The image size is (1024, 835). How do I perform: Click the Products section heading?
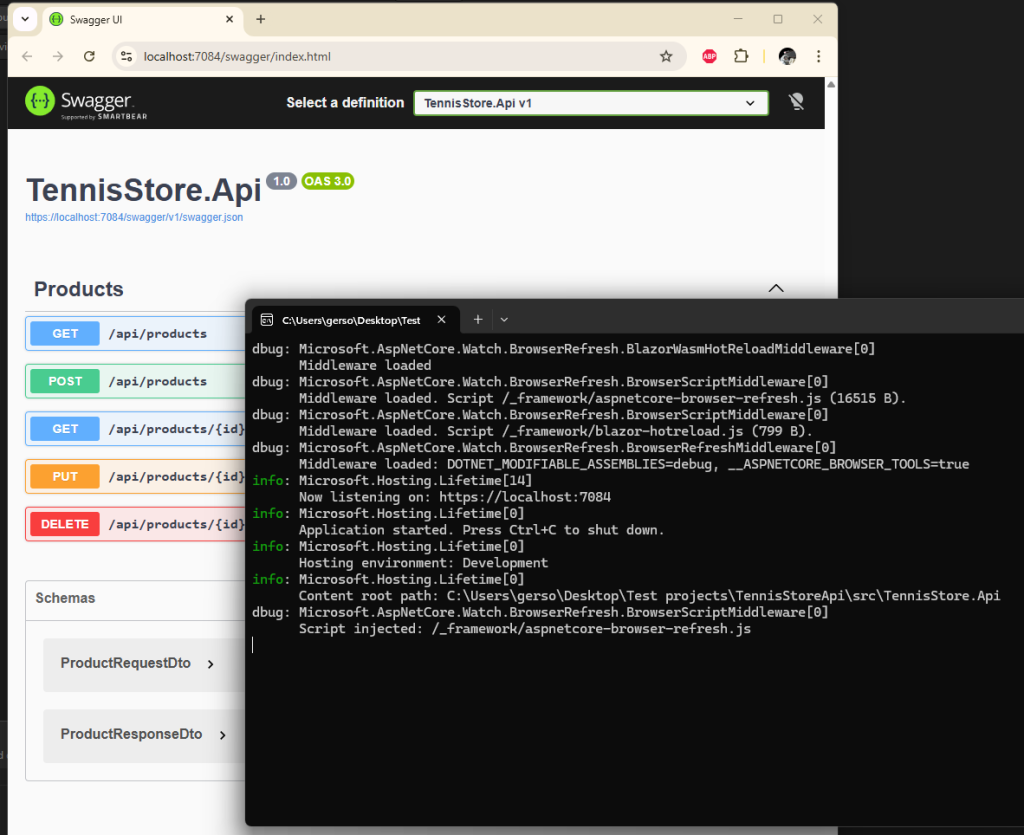[78, 289]
